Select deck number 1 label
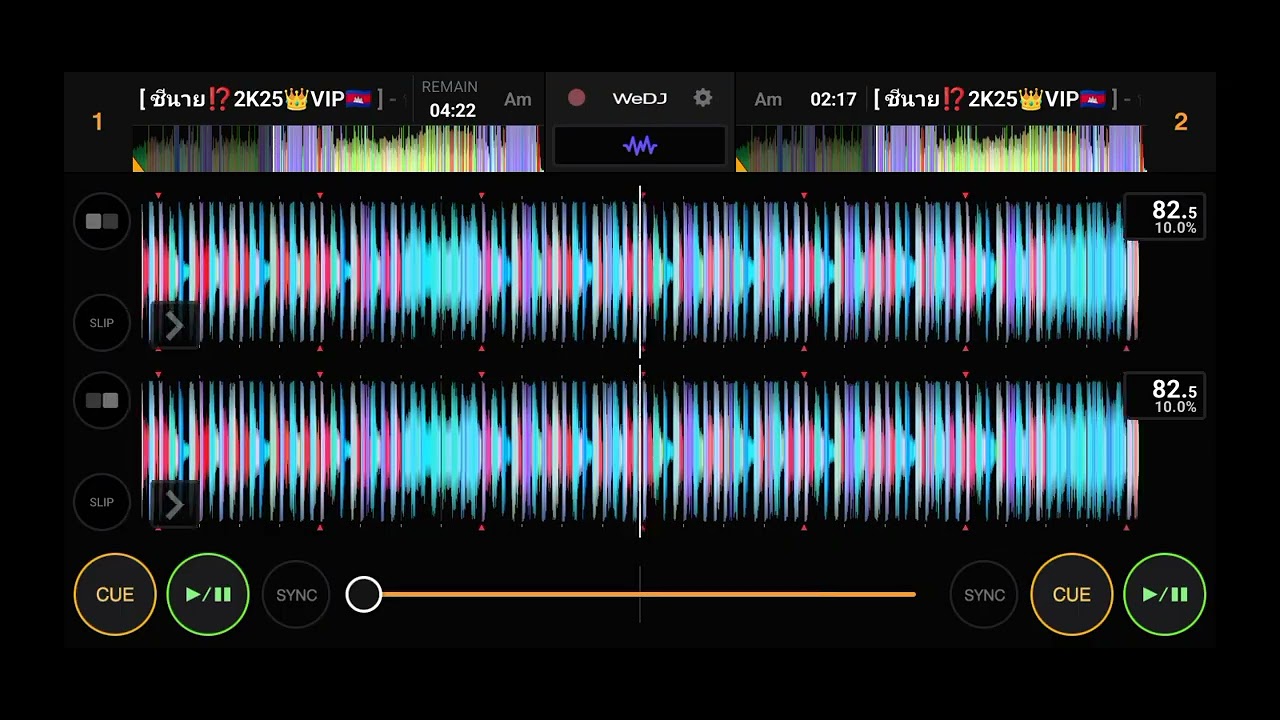The image size is (1280, 720). (x=97, y=122)
